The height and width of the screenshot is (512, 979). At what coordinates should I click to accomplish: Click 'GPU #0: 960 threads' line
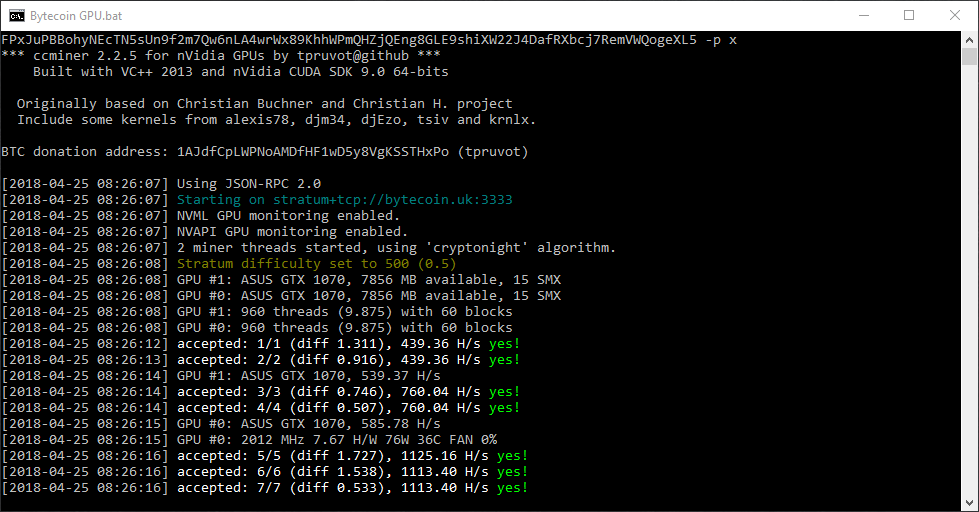point(257,328)
